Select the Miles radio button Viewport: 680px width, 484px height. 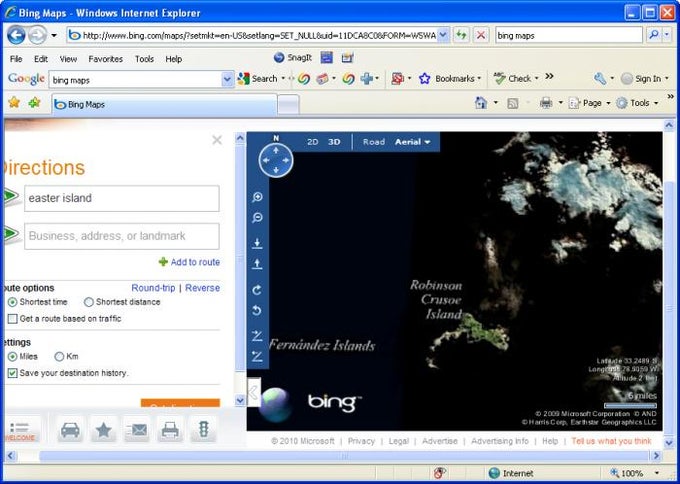point(13,356)
